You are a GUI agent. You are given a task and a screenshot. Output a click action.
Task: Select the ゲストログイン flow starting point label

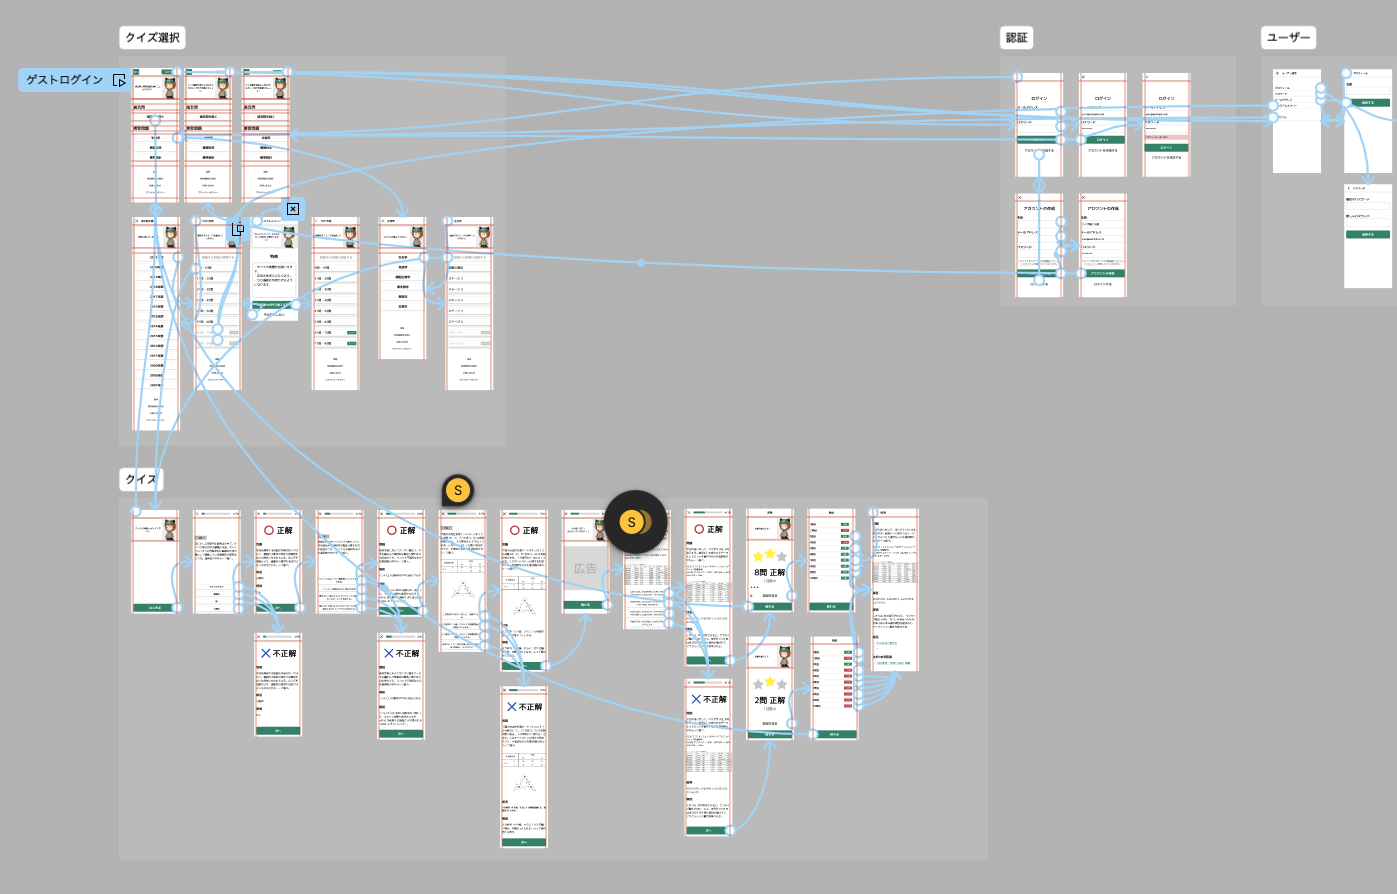click(x=65, y=80)
